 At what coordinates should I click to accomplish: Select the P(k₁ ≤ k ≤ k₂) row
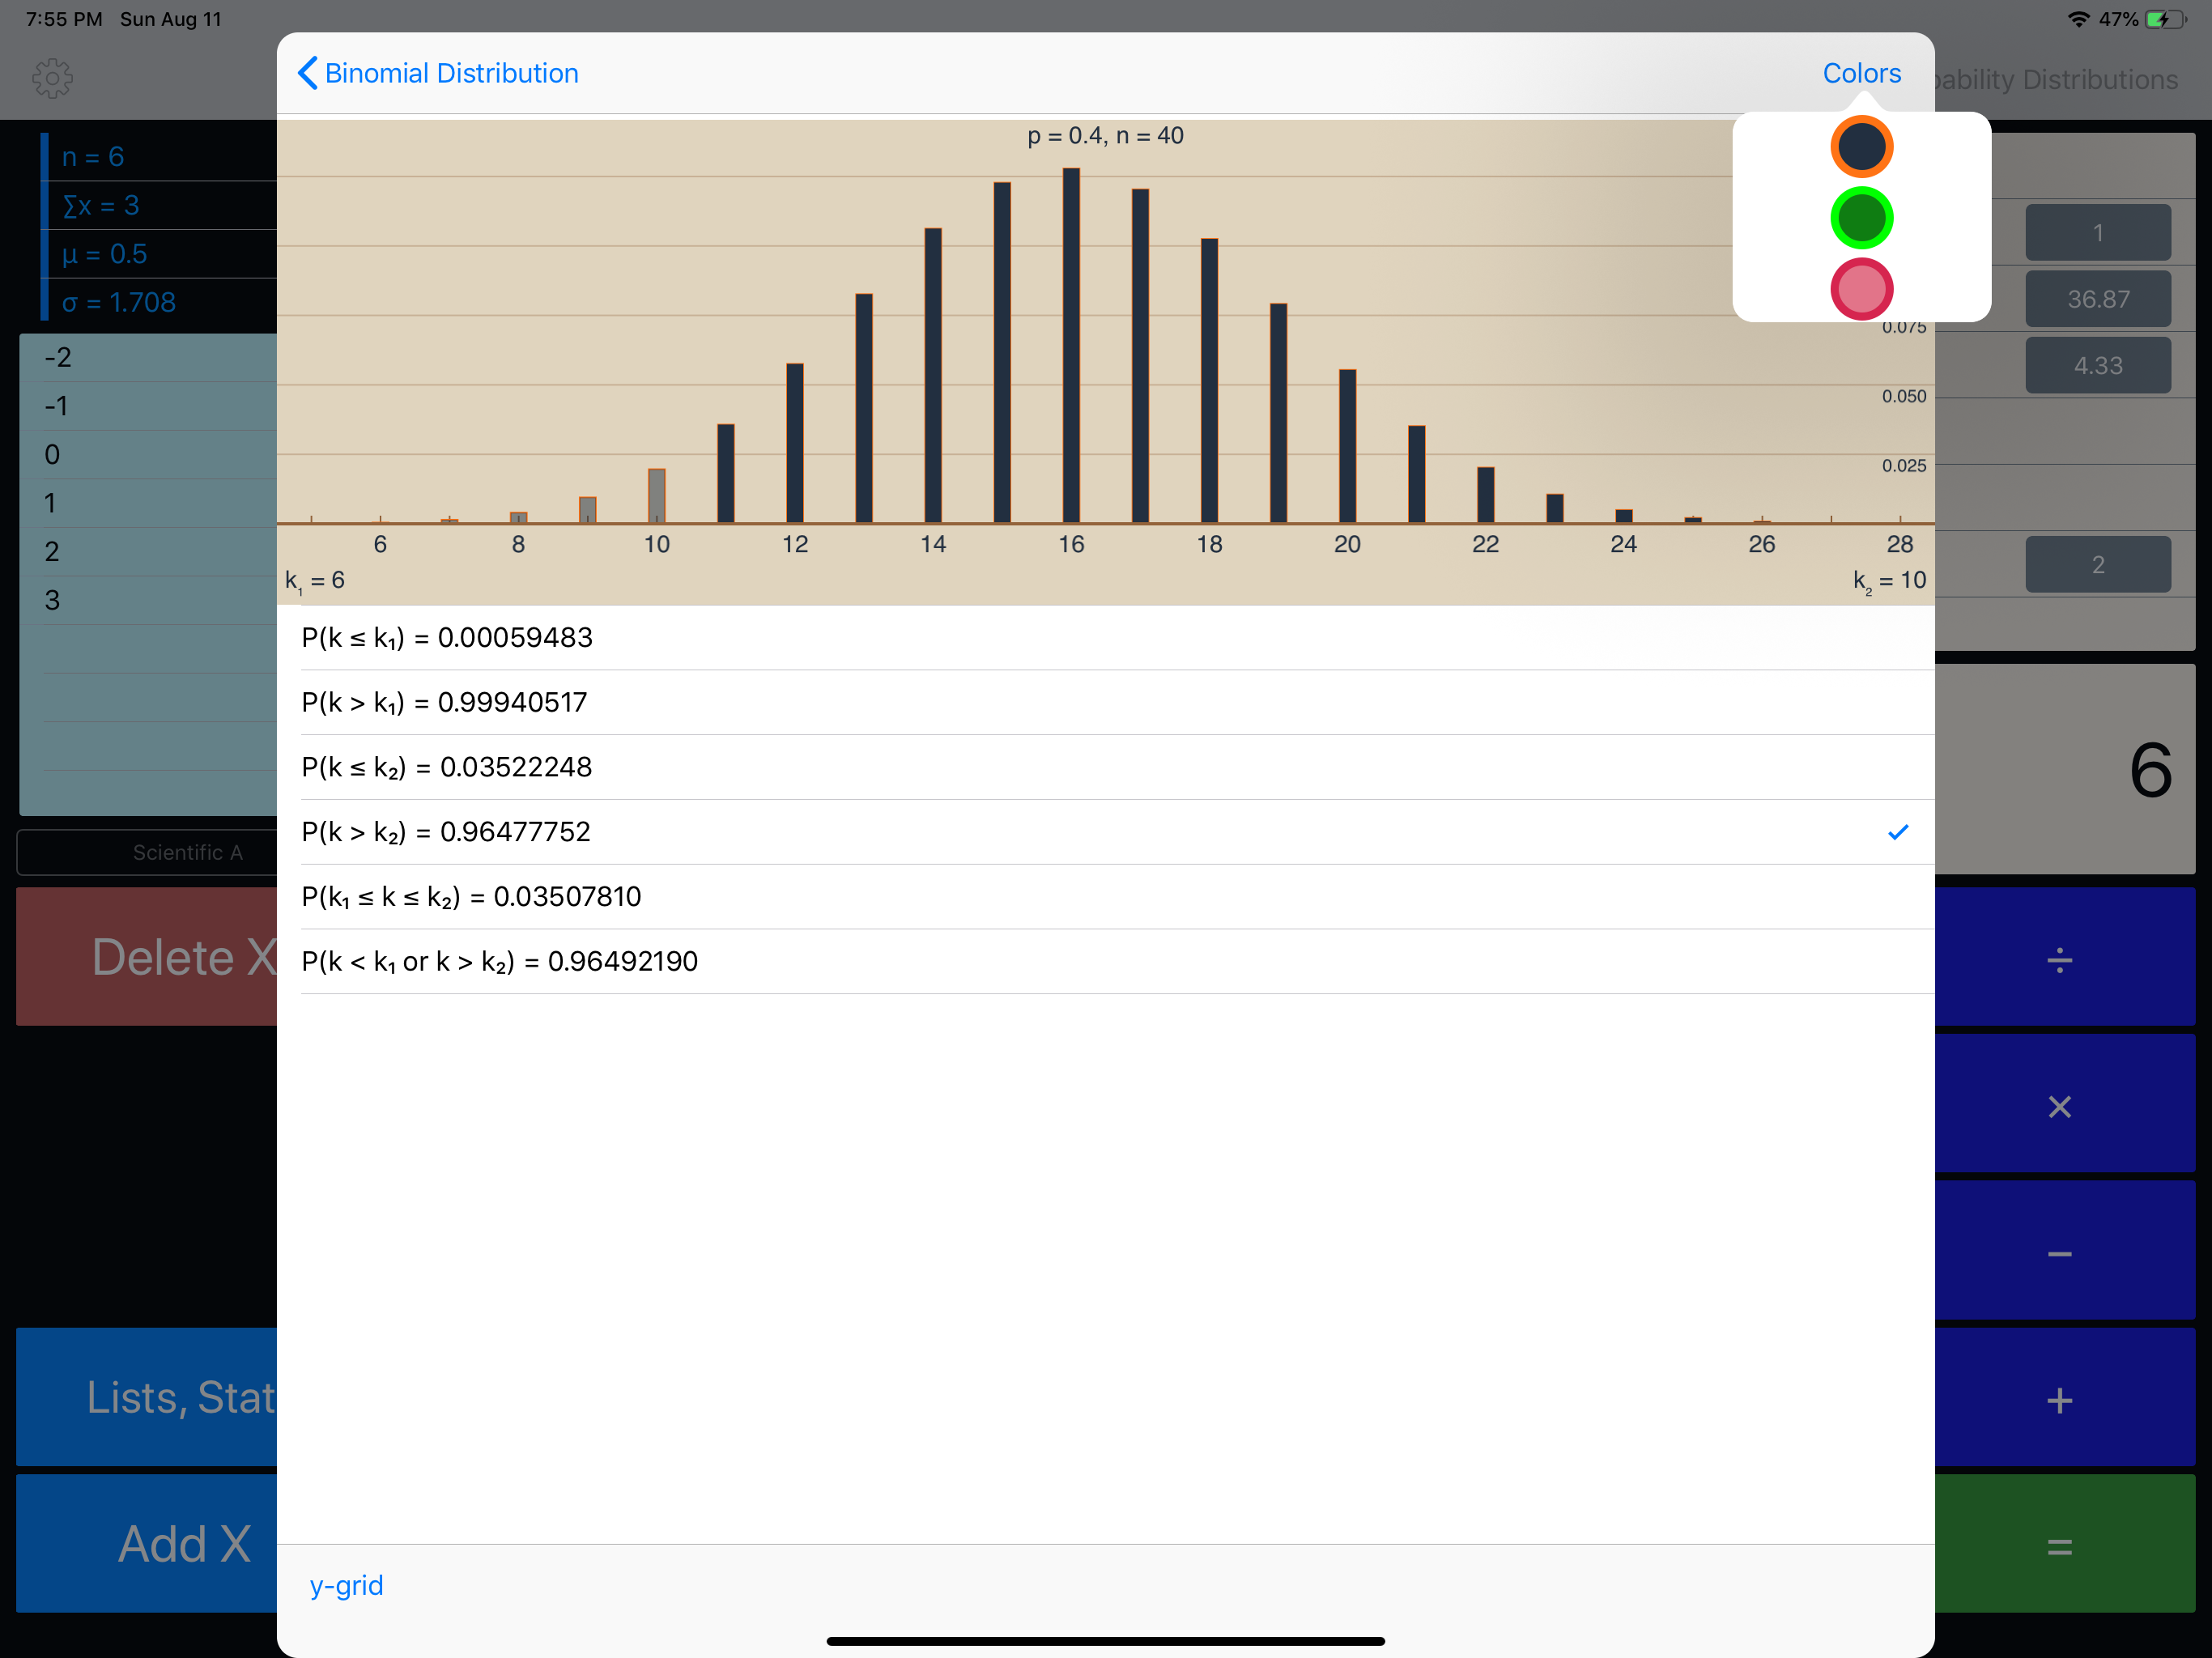tap(1104, 896)
